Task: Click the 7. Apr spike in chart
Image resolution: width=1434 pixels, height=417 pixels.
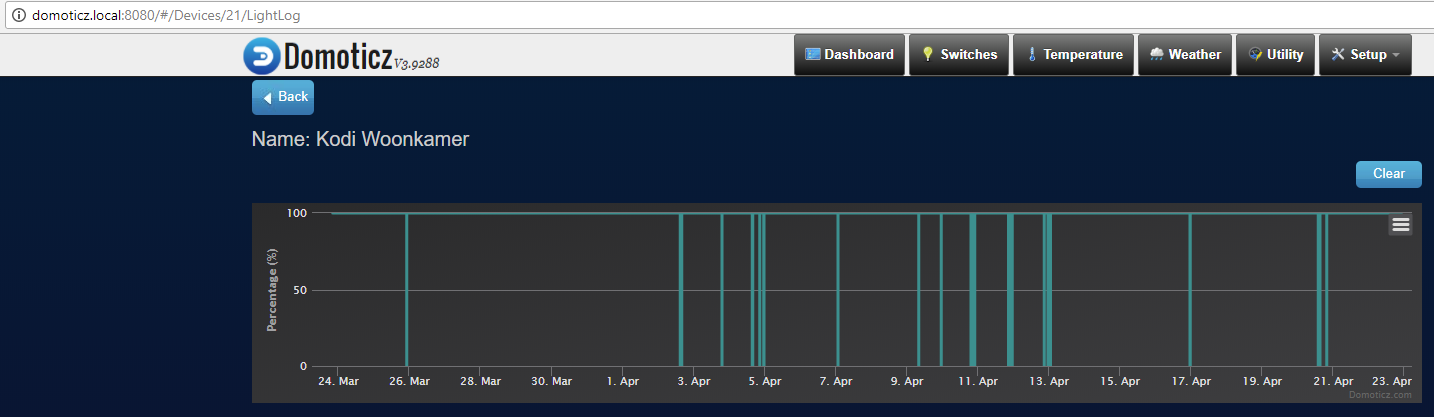Action: click(838, 290)
